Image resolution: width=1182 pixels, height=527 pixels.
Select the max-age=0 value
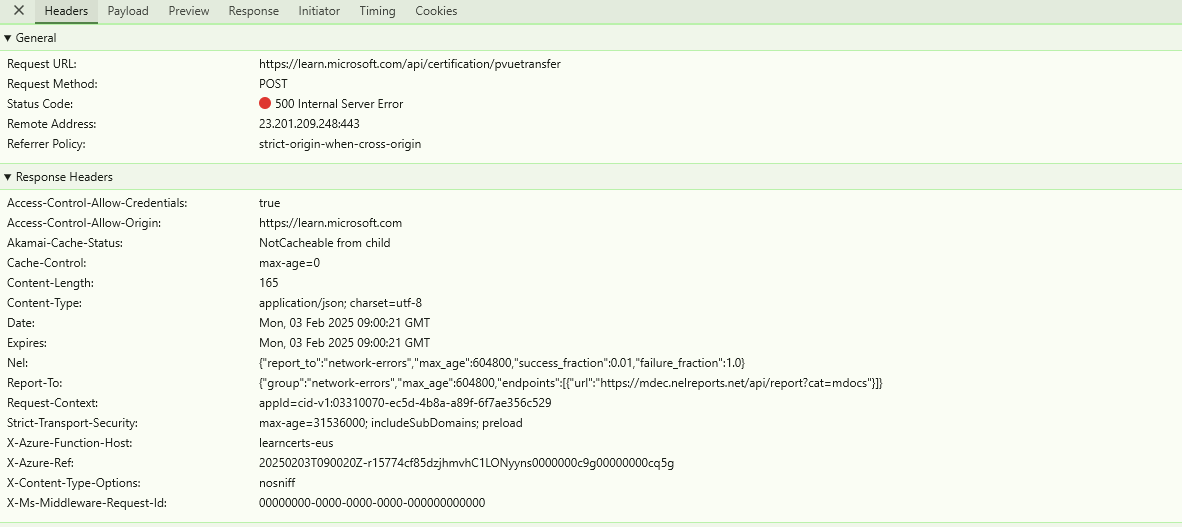pos(289,263)
